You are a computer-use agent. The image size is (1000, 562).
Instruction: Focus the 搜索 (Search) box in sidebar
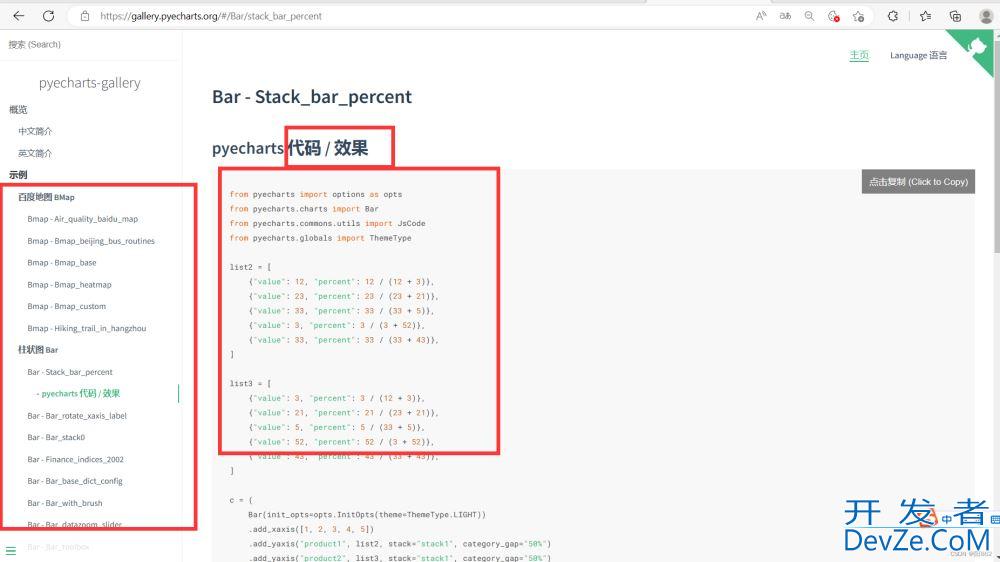(x=91, y=45)
